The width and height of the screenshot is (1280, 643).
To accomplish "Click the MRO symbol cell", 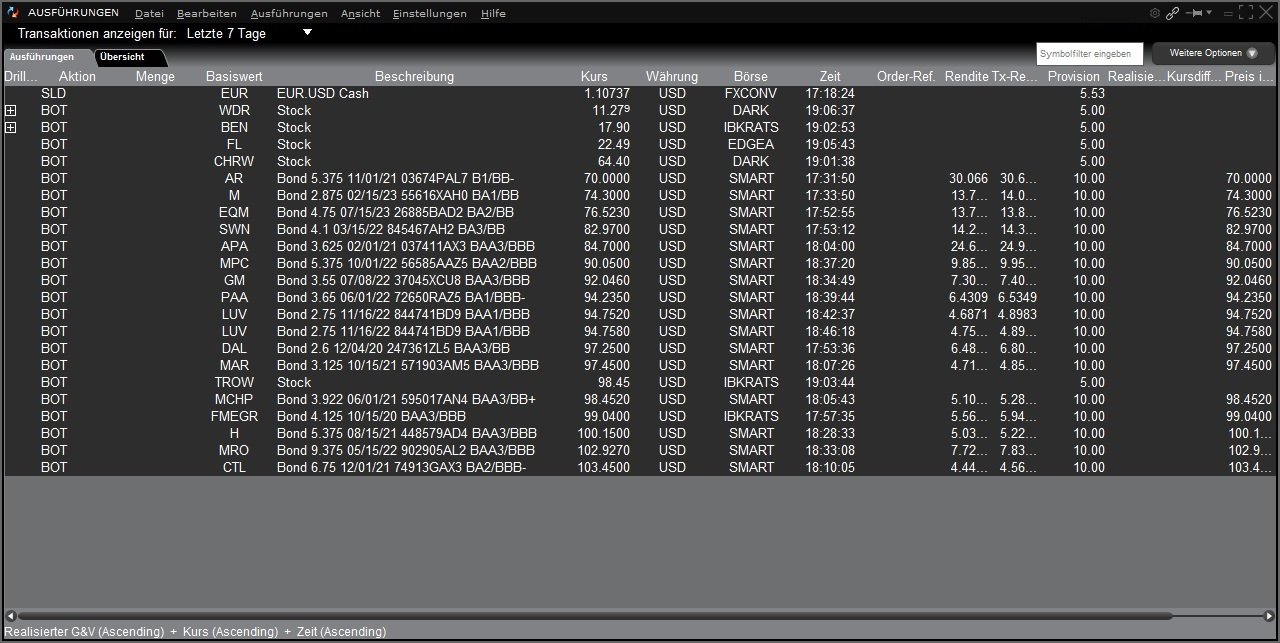I will (234, 451).
